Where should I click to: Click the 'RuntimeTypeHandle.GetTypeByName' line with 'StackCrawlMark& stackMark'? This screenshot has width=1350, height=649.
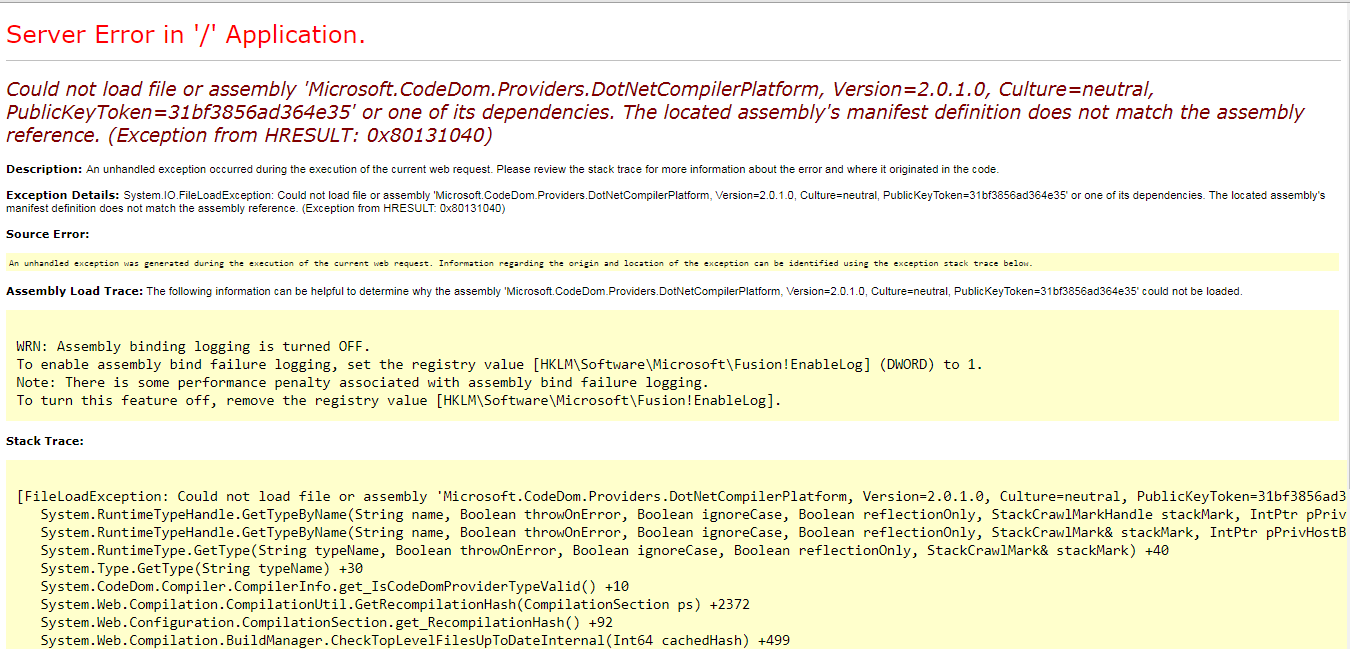693,532
